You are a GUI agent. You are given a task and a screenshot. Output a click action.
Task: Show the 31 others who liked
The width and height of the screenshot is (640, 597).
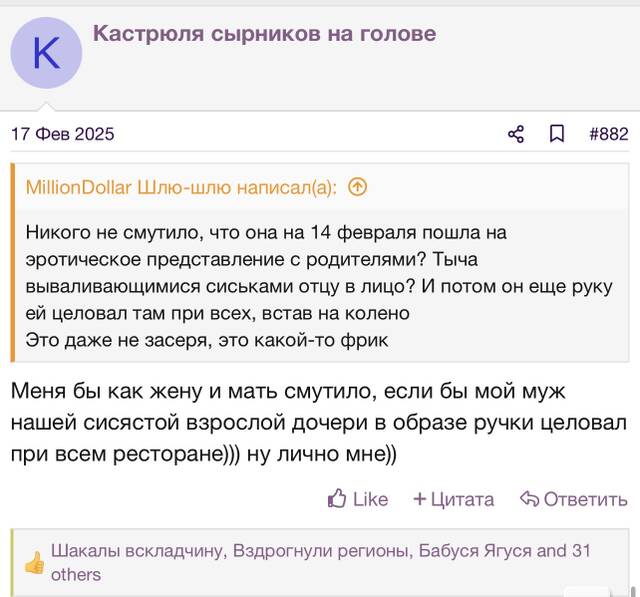click(x=321, y=563)
